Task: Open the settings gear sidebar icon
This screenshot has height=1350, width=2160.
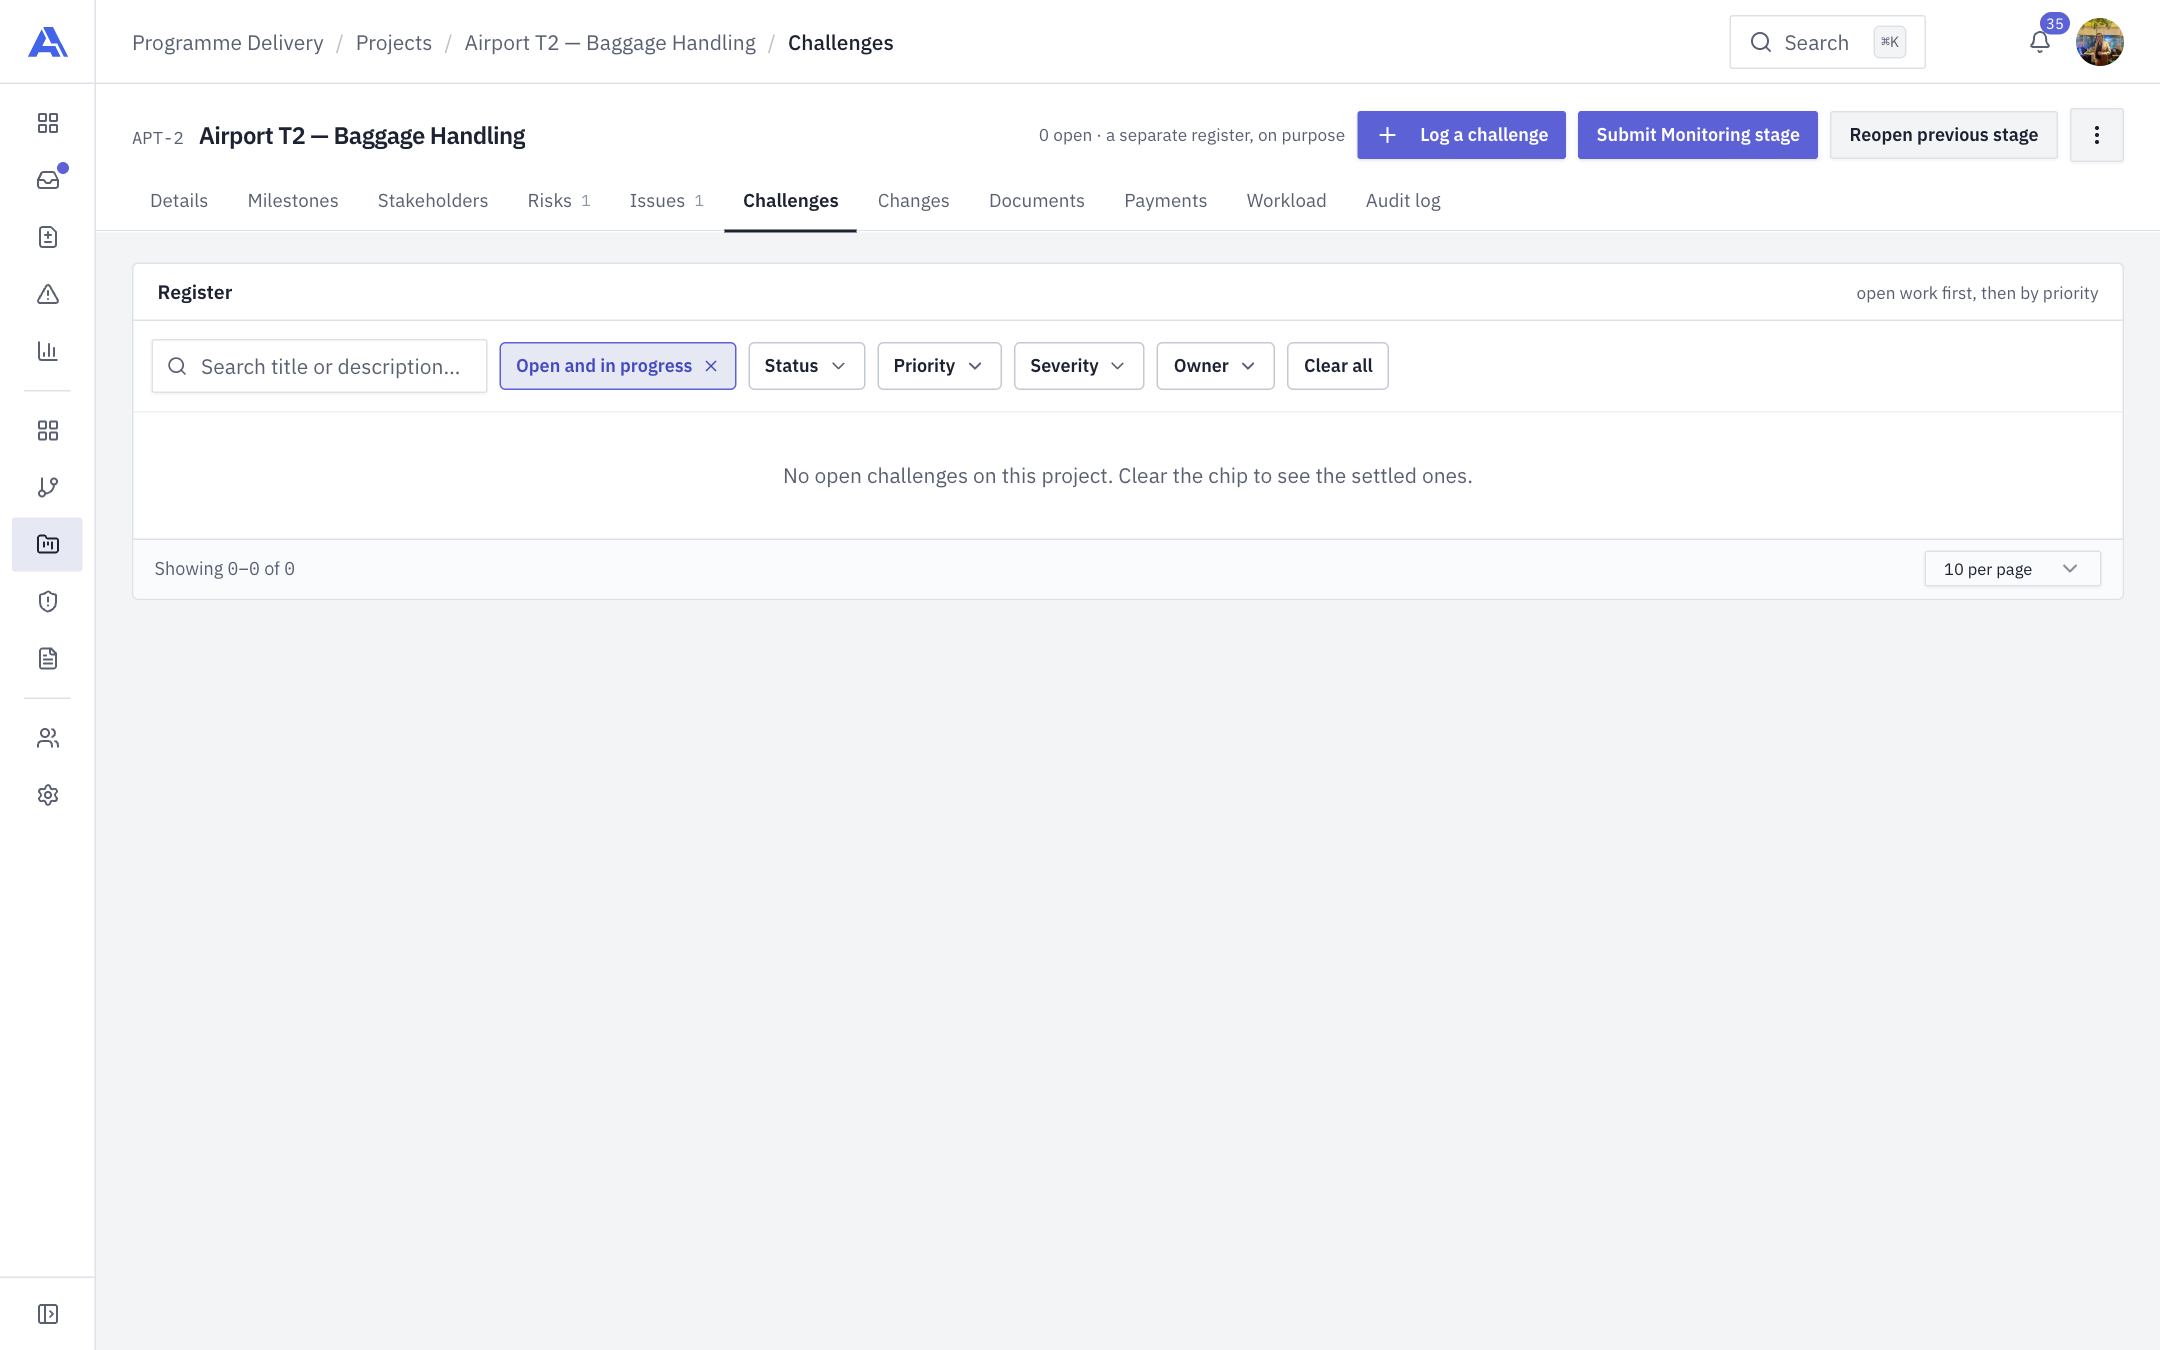Action: click(48, 795)
